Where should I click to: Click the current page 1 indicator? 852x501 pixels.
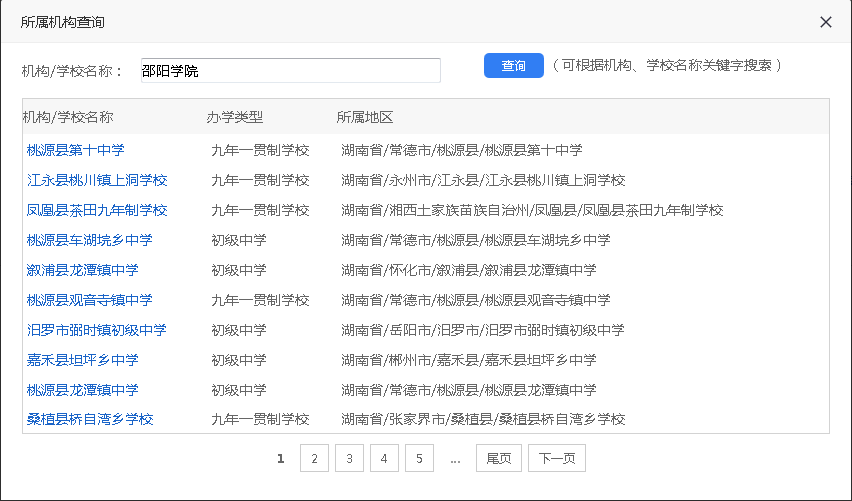click(x=281, y=458)
